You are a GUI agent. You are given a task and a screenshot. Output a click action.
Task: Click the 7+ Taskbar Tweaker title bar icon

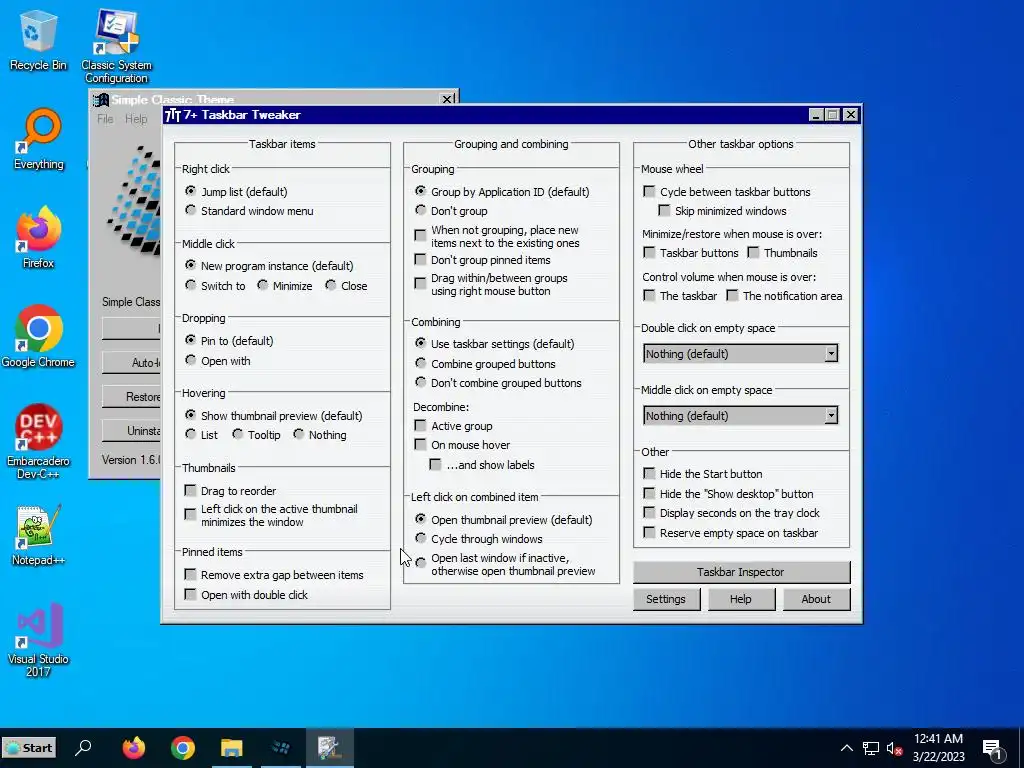coord(172,115)
